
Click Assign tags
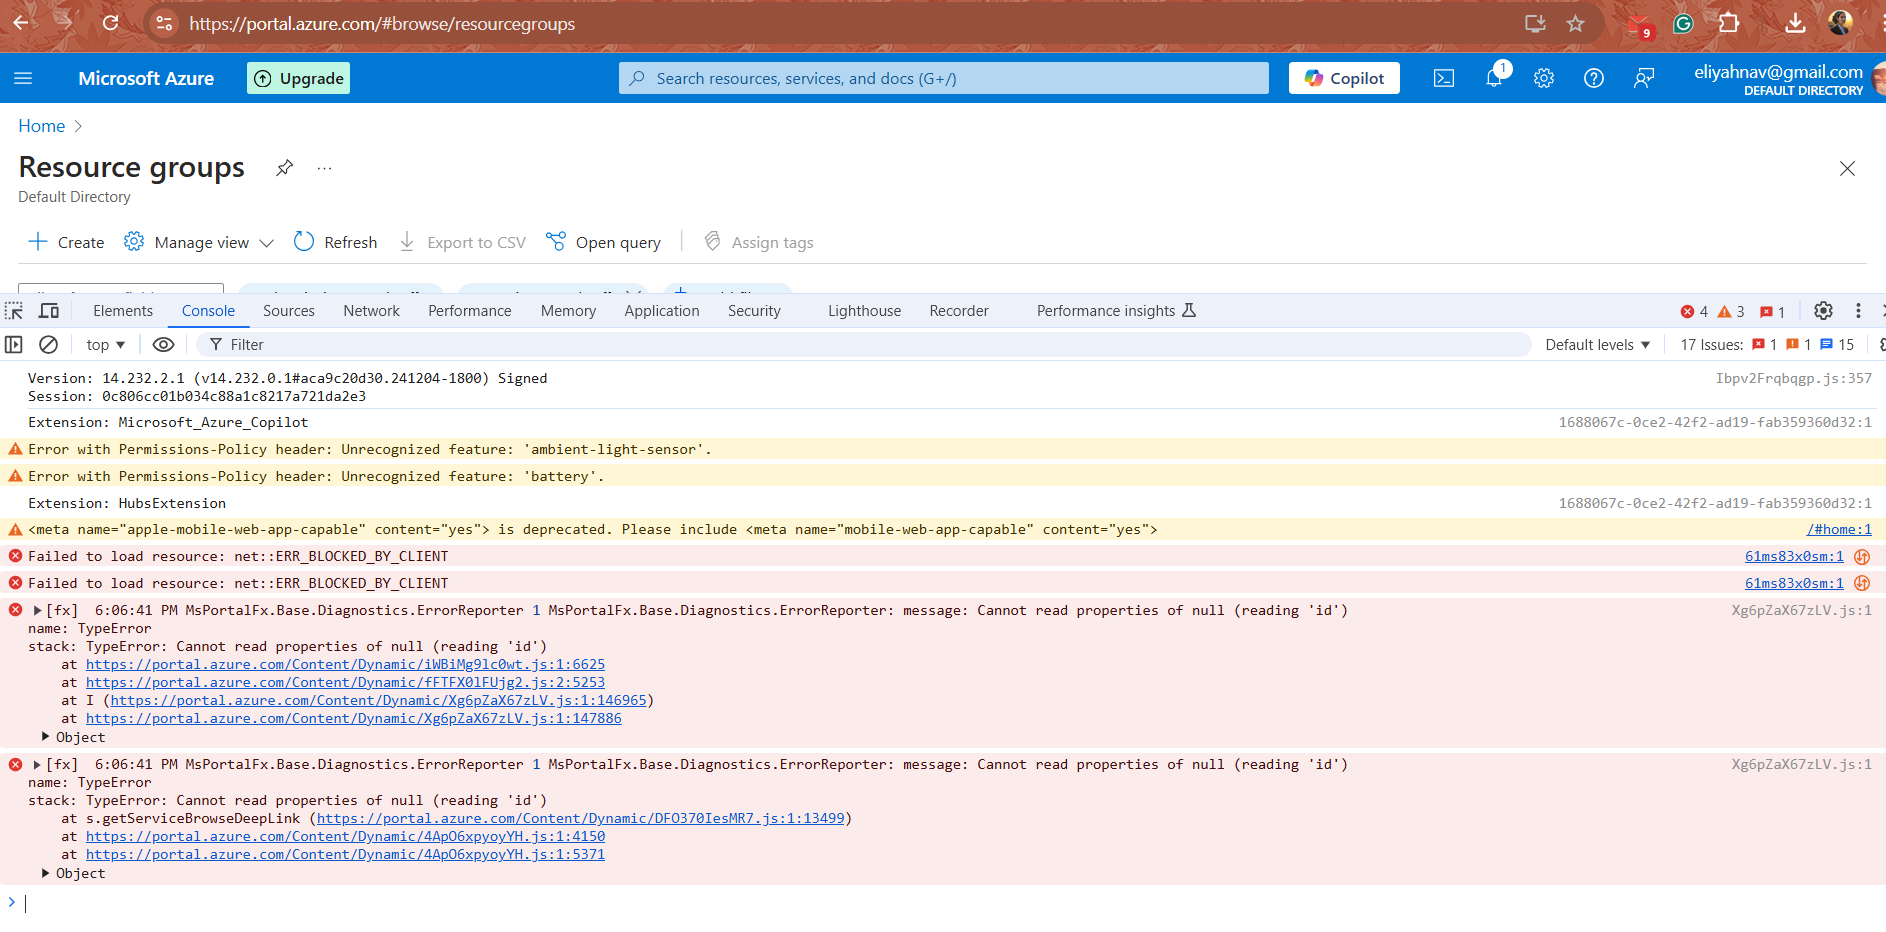(x=759, y=242)
